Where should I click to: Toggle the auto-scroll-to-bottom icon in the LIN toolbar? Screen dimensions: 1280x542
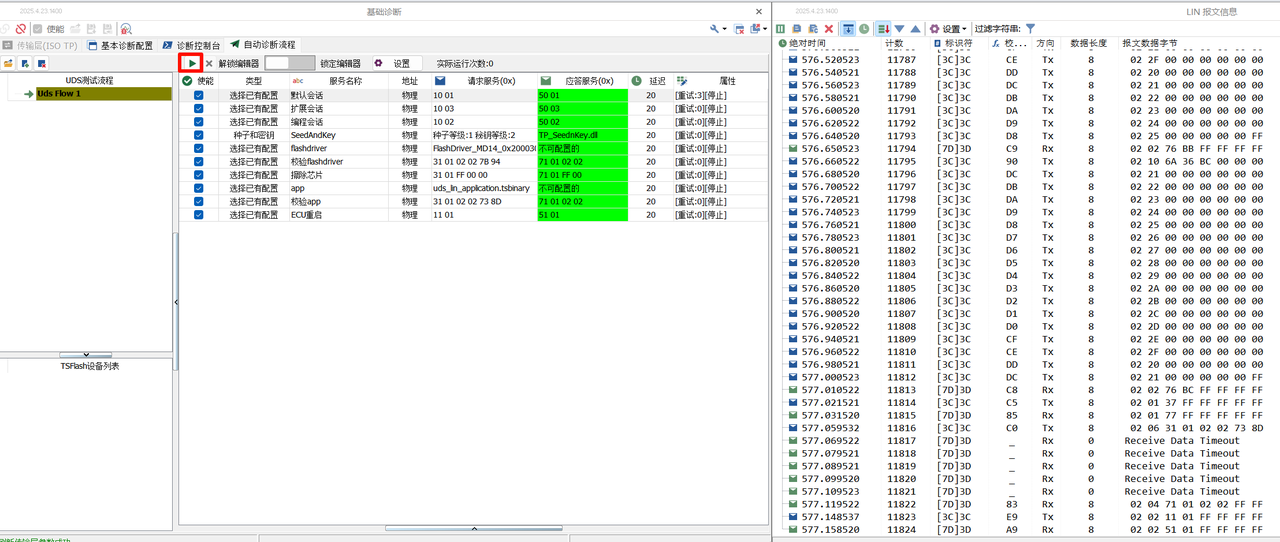(848, 29)
